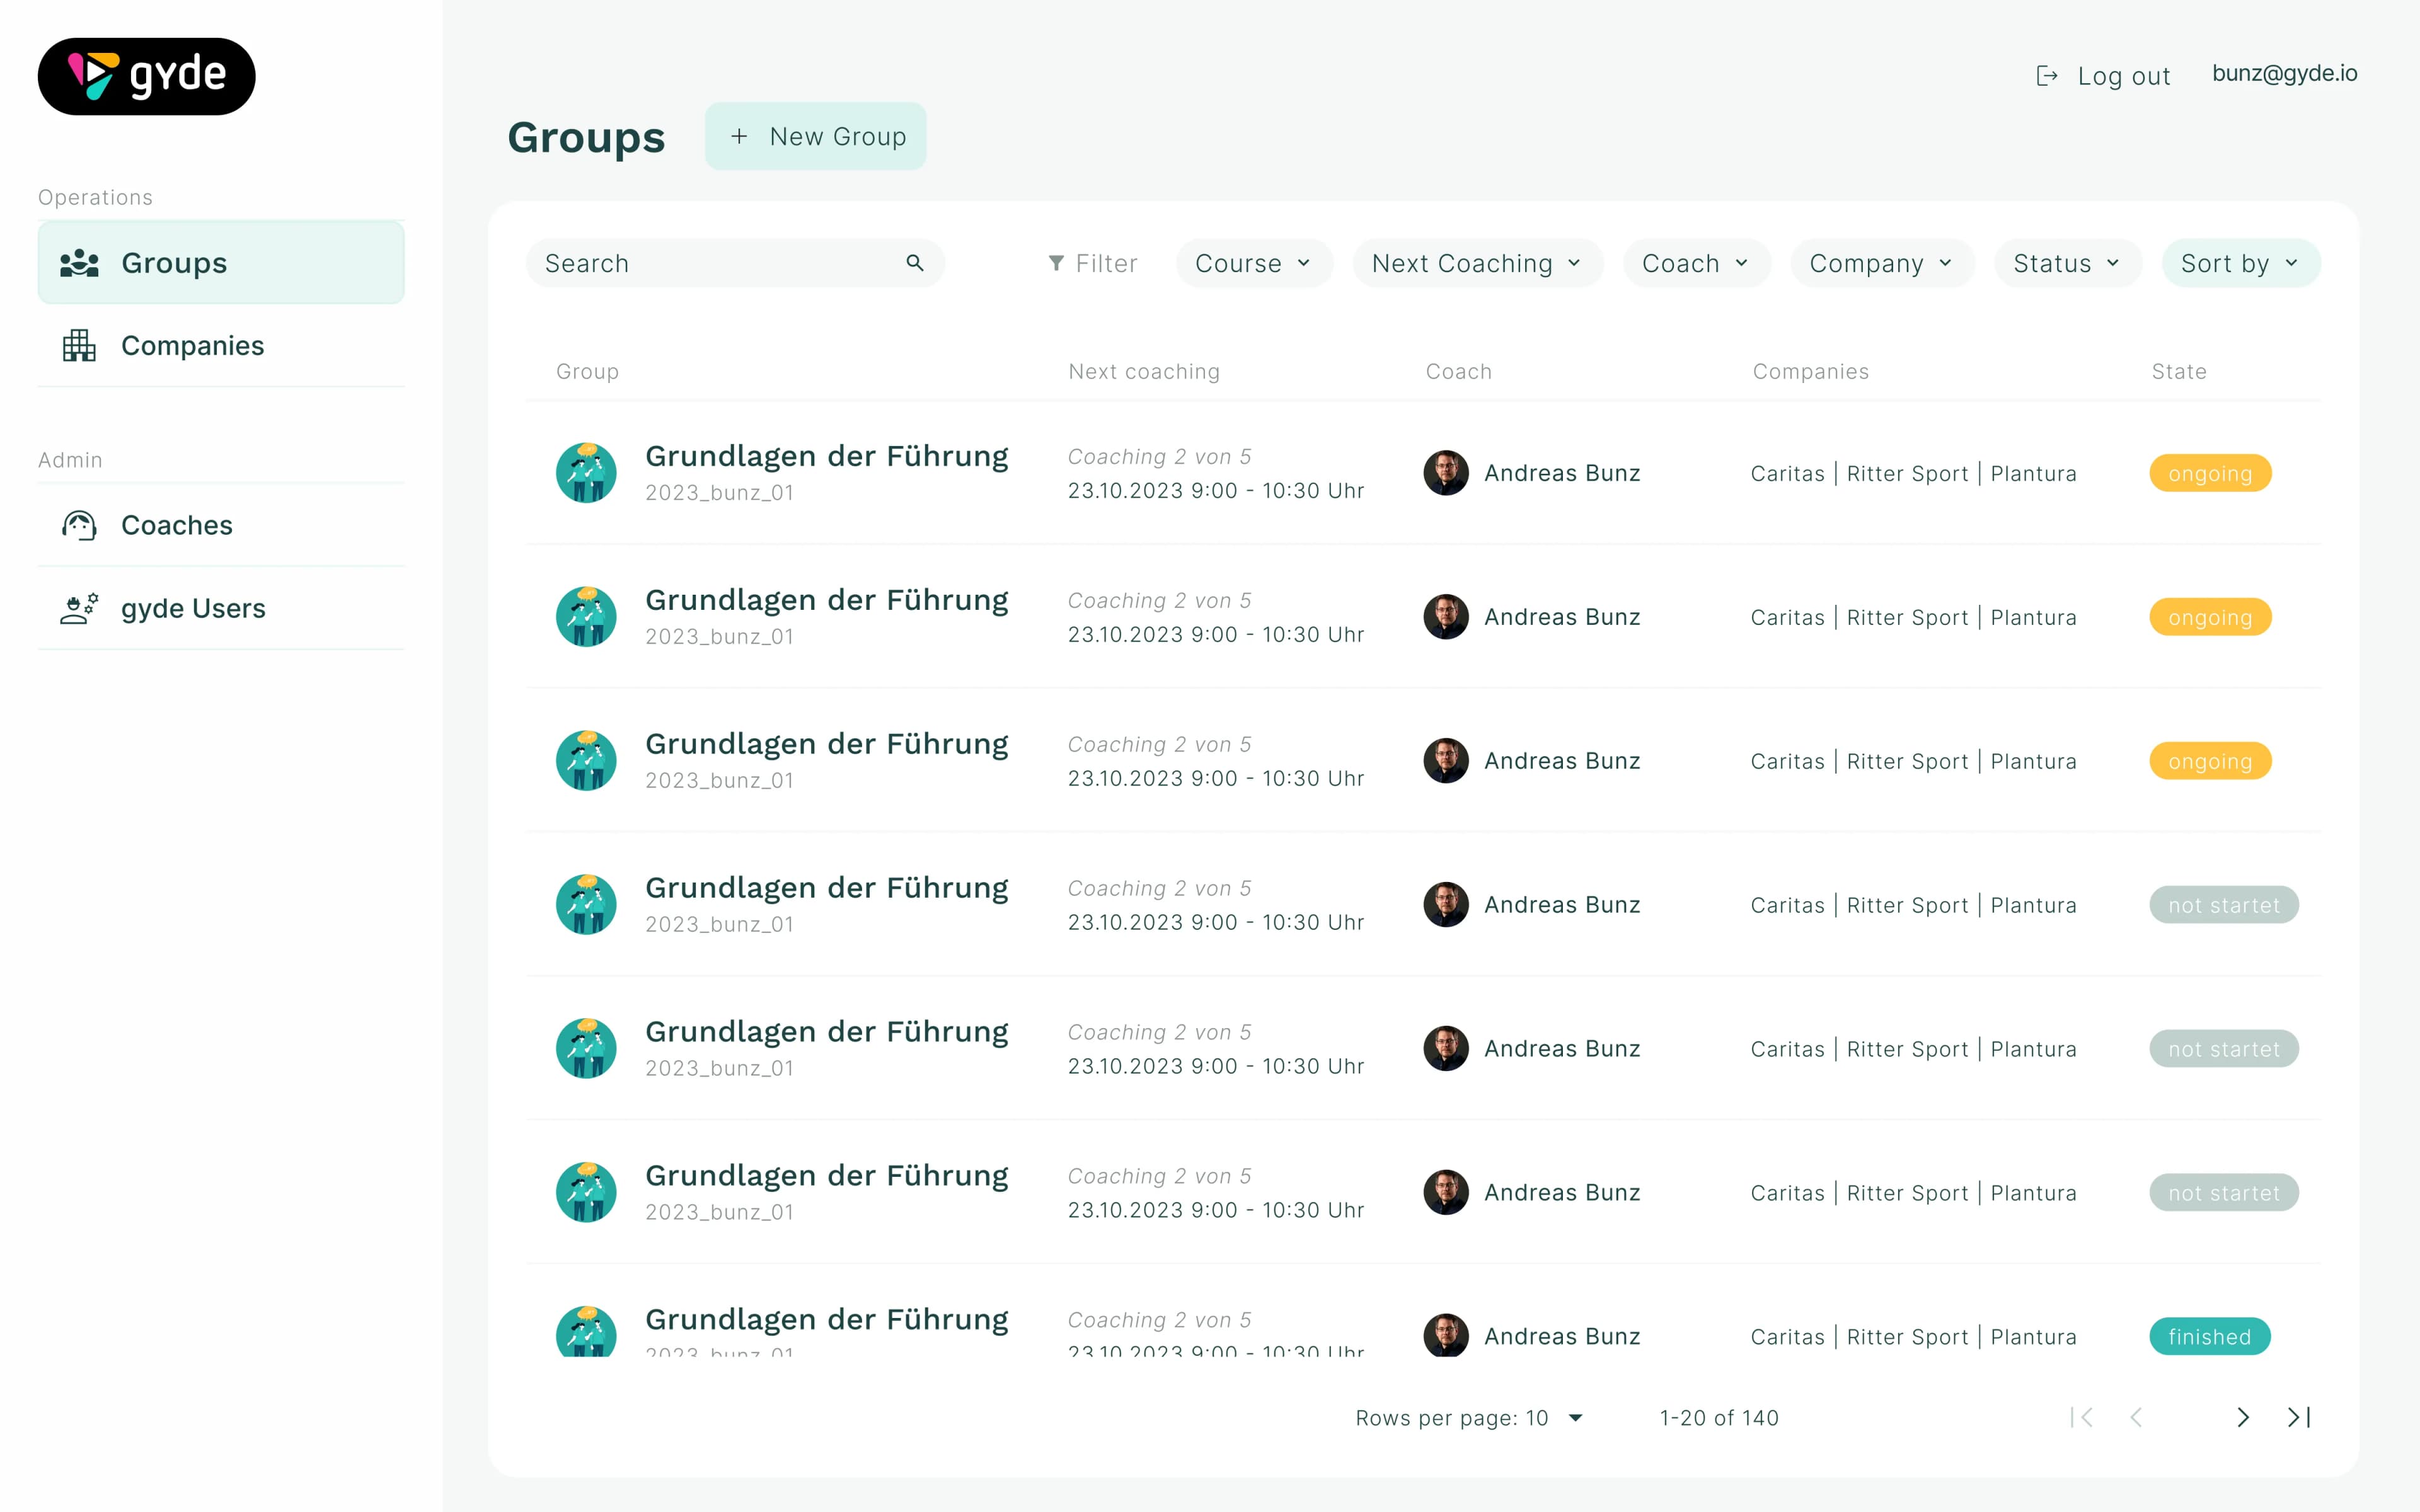This screenshot has height=1512, width=2420.
Task: Click the Group column header
Action: point(587,371)
